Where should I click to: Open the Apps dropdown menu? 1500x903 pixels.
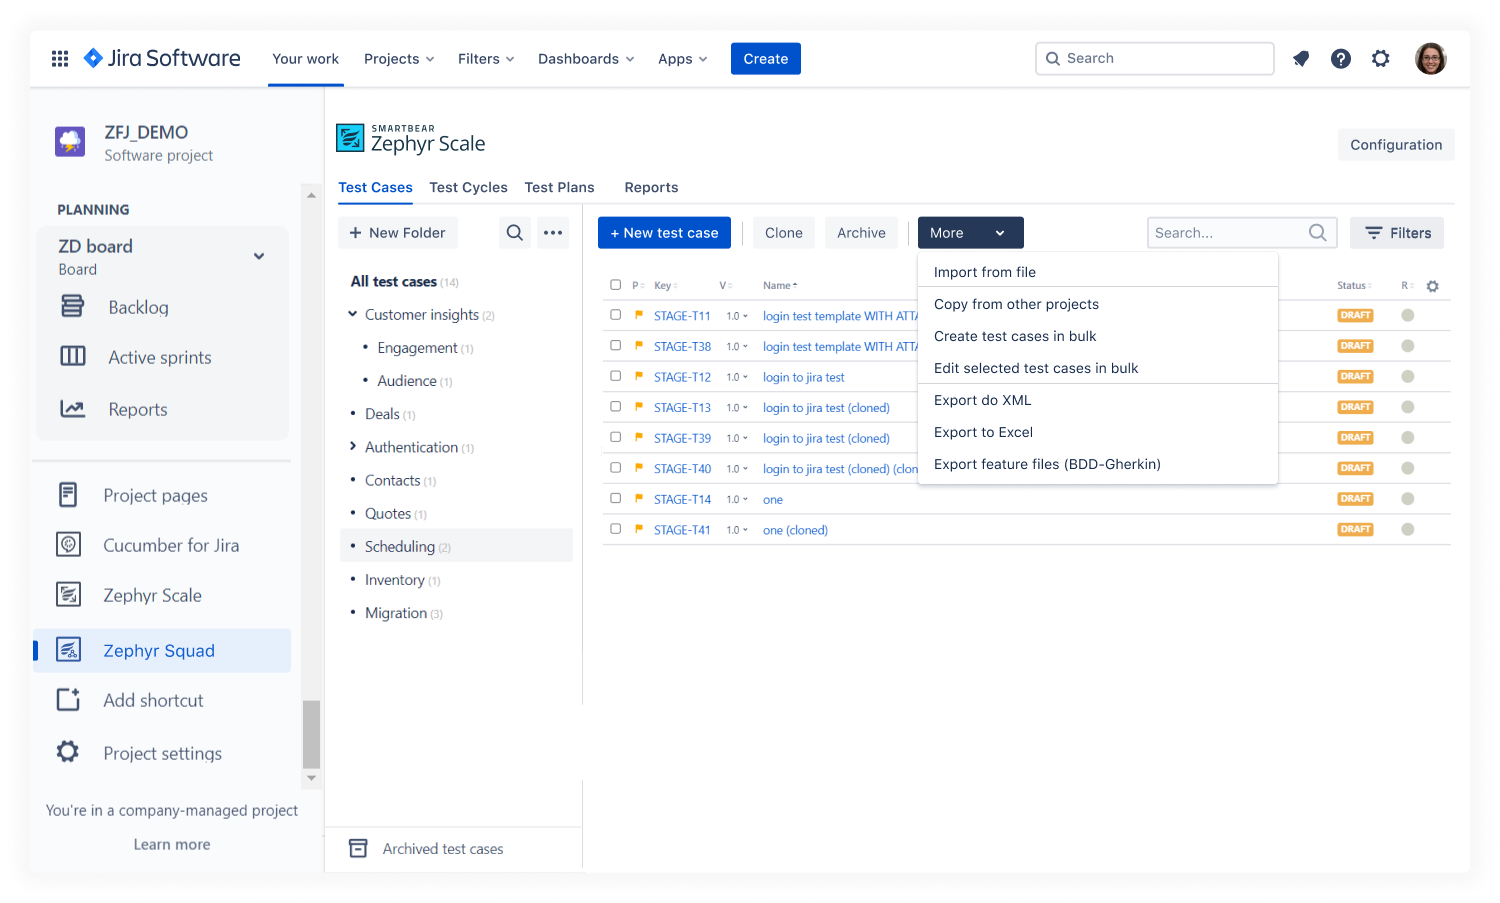pos(683,59)
